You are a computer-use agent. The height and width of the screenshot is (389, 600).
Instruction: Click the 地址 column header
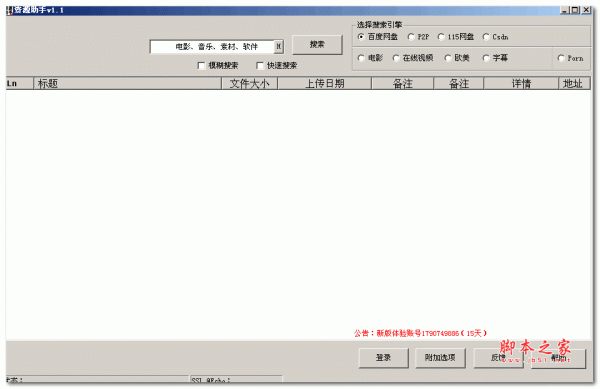tap(574, 83)
